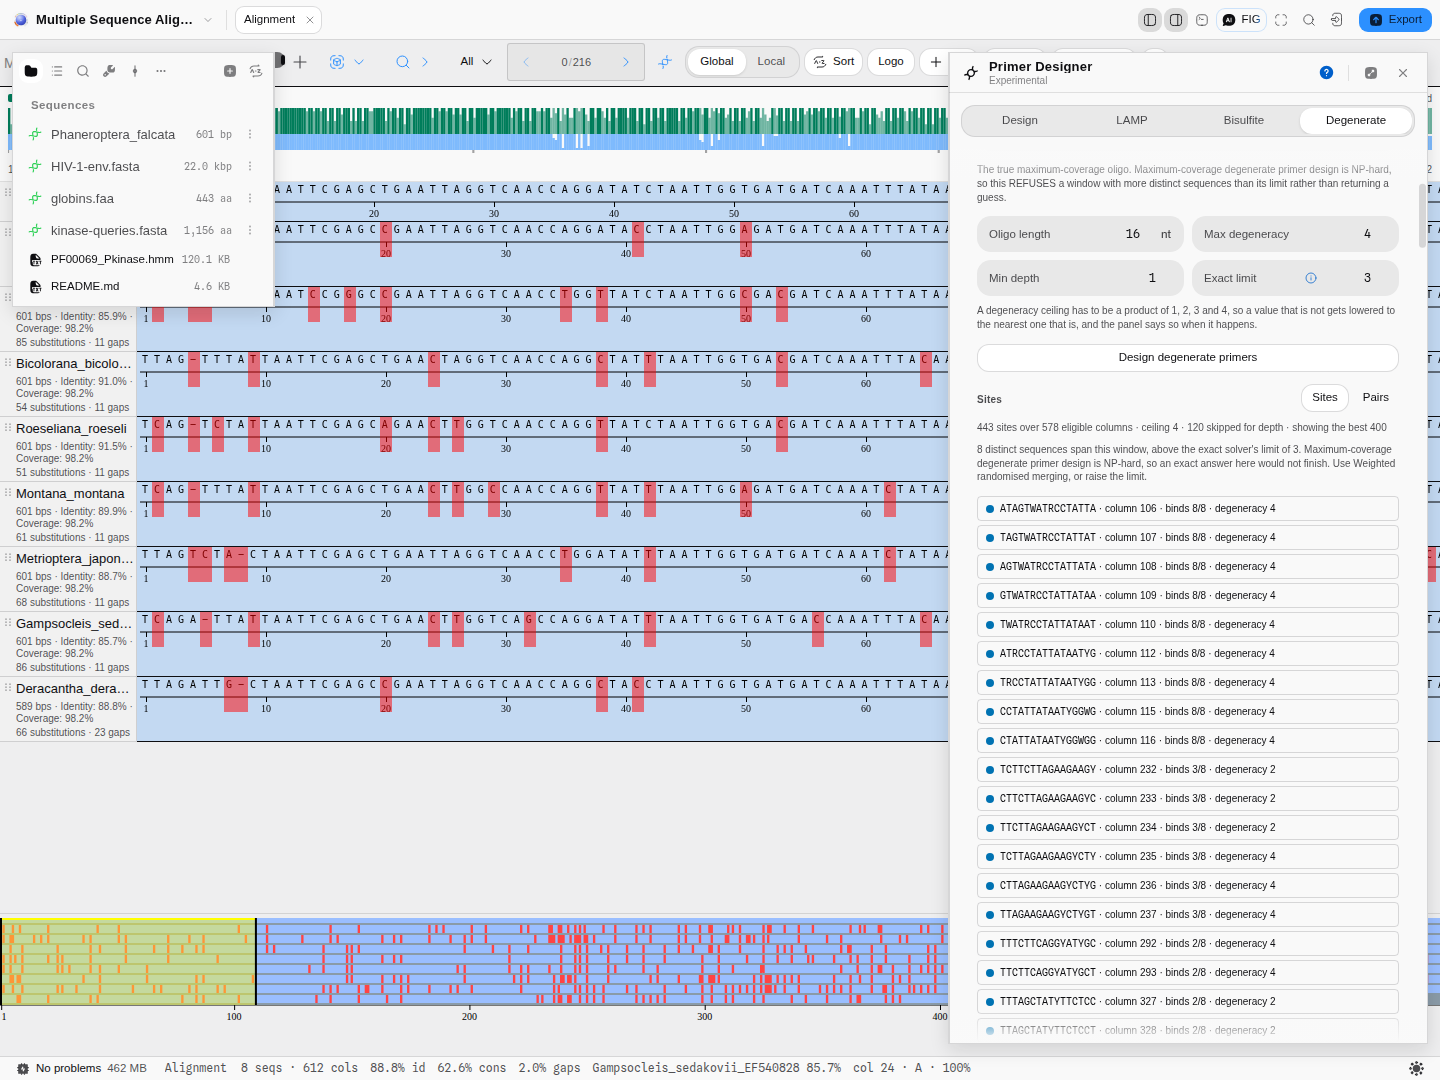1440x1080 pixels.
Task: Click the plus icon in alignment toolbar
Action: coord(300,62)
